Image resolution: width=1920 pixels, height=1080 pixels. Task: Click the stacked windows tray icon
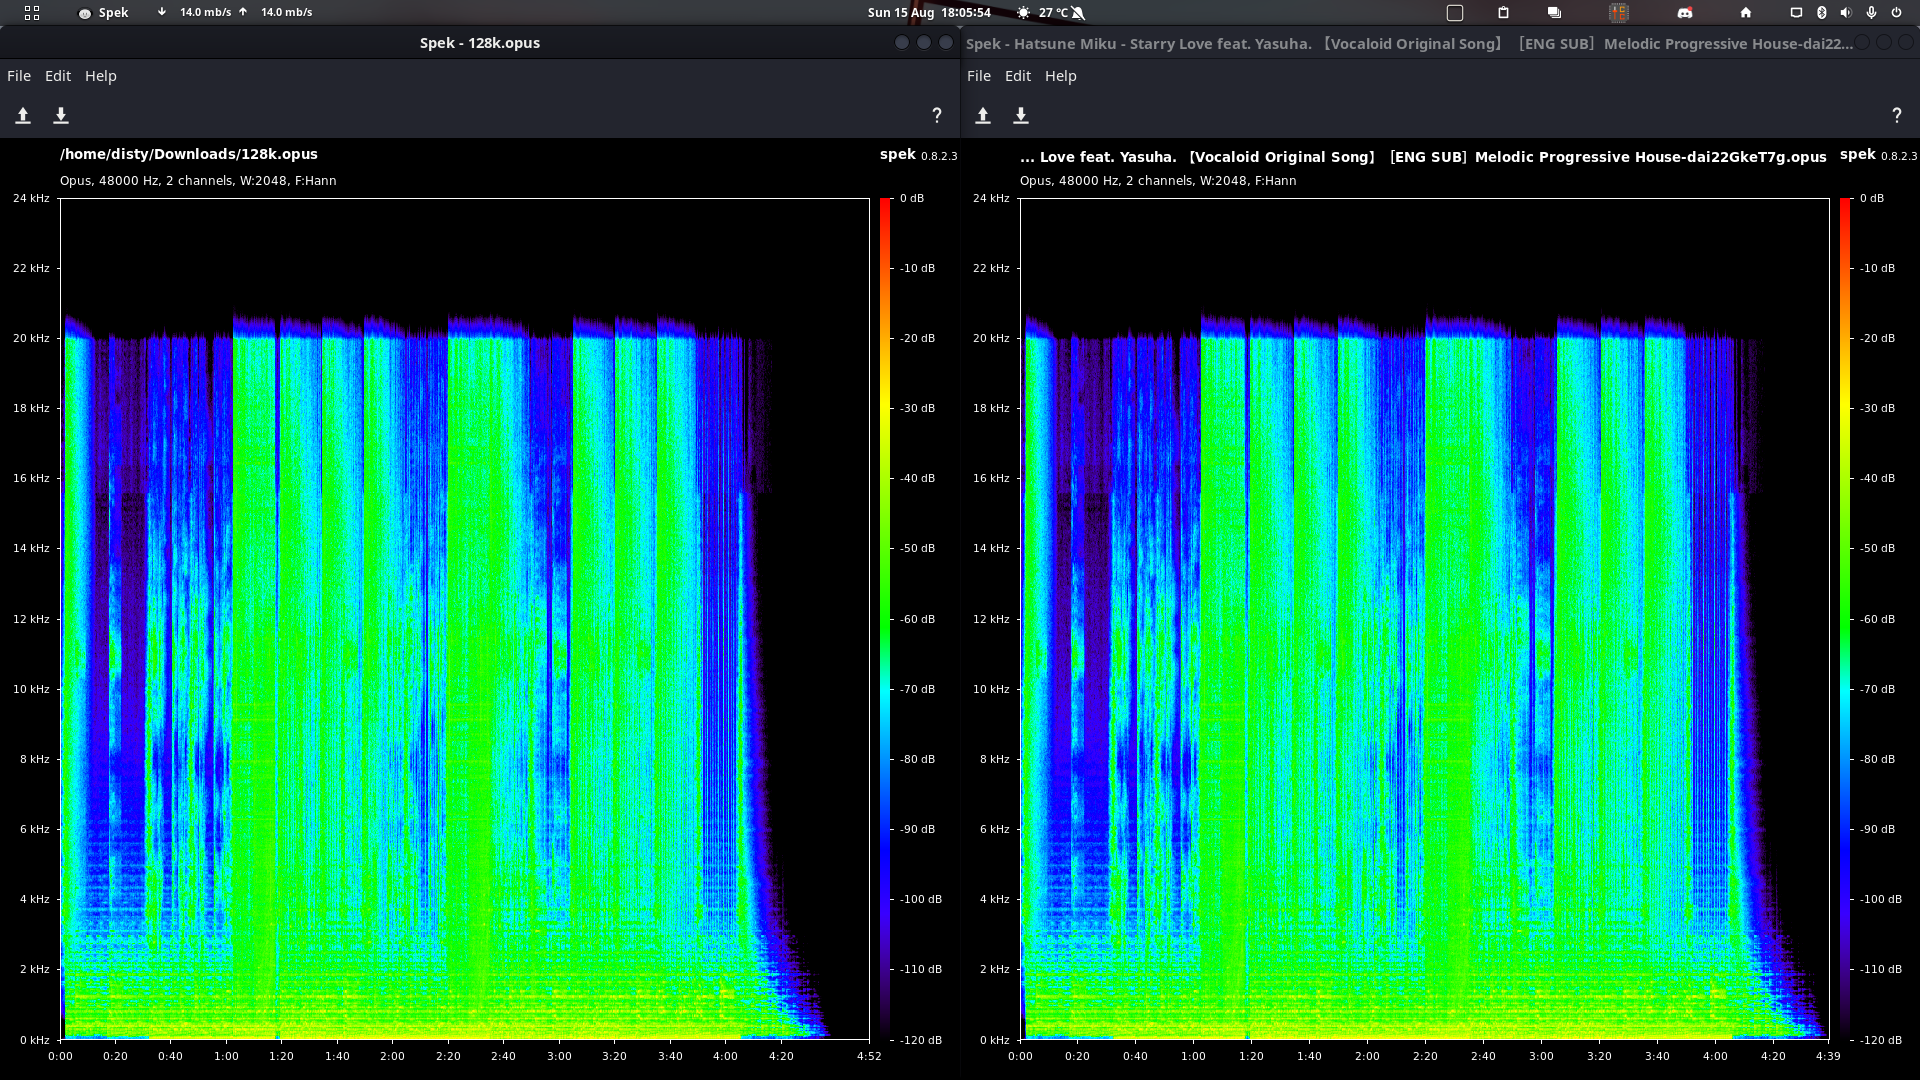(1554, 13)
